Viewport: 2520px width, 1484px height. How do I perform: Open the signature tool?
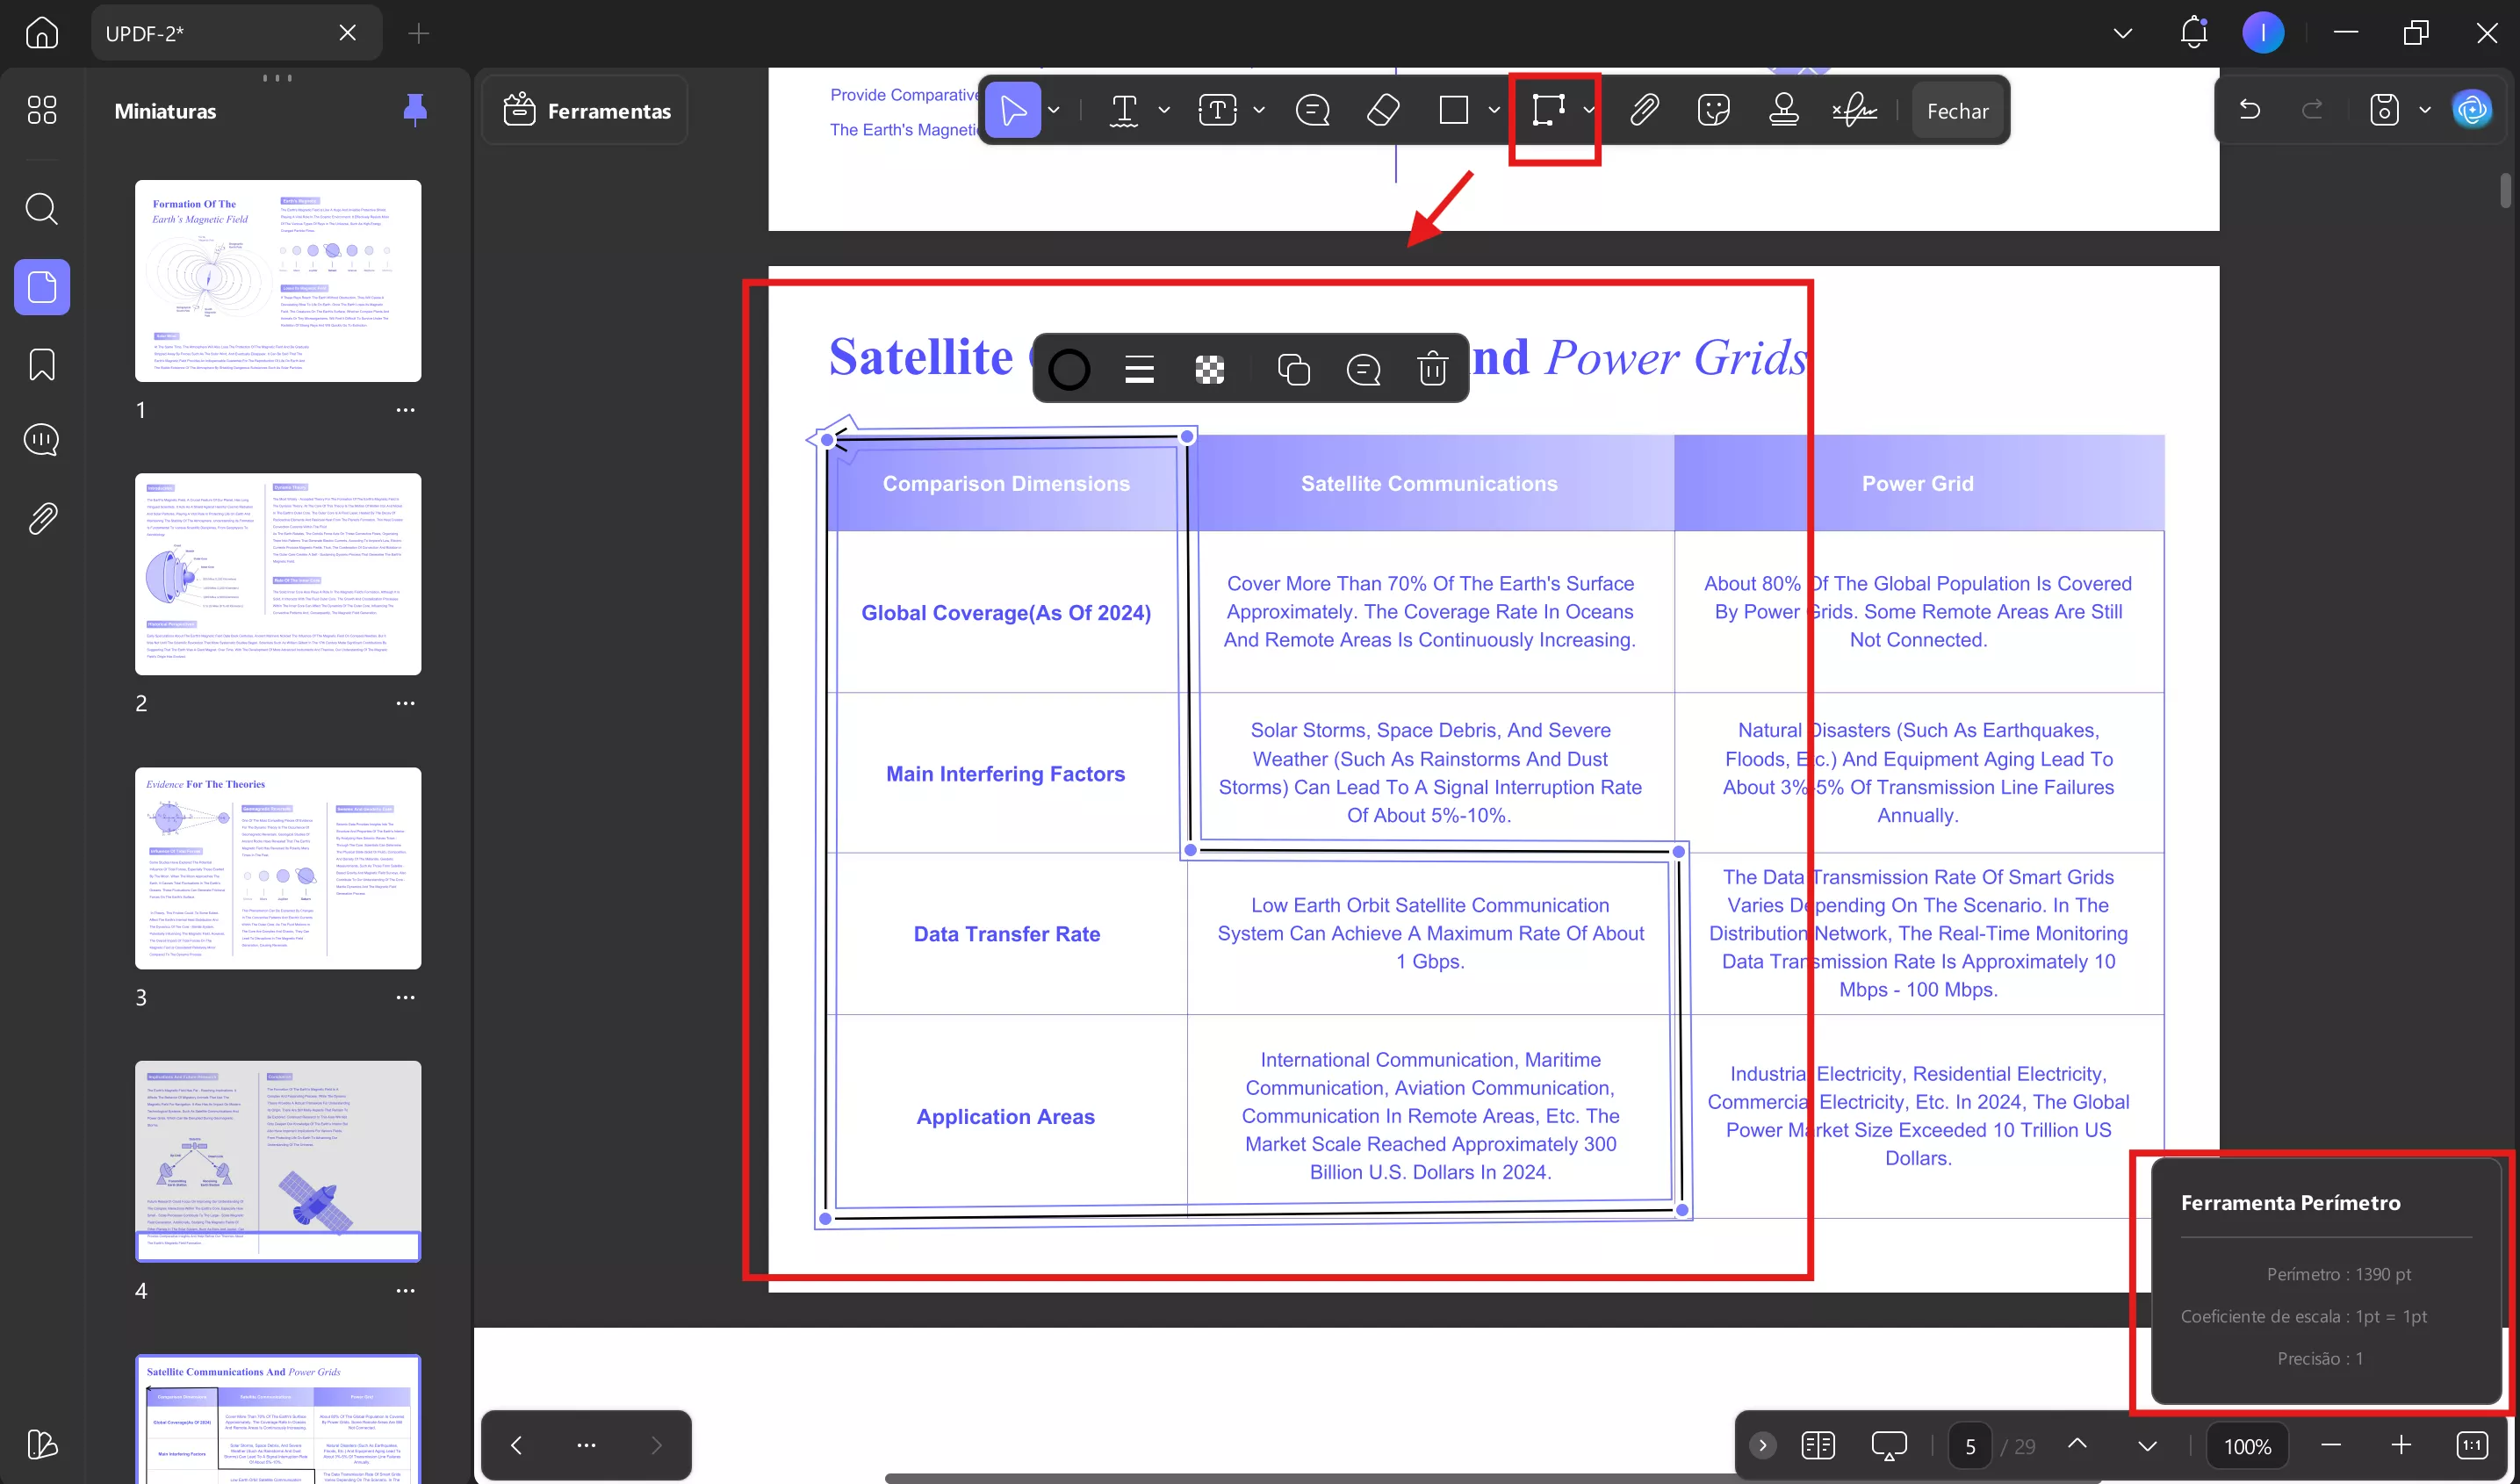coord(1854,110)
